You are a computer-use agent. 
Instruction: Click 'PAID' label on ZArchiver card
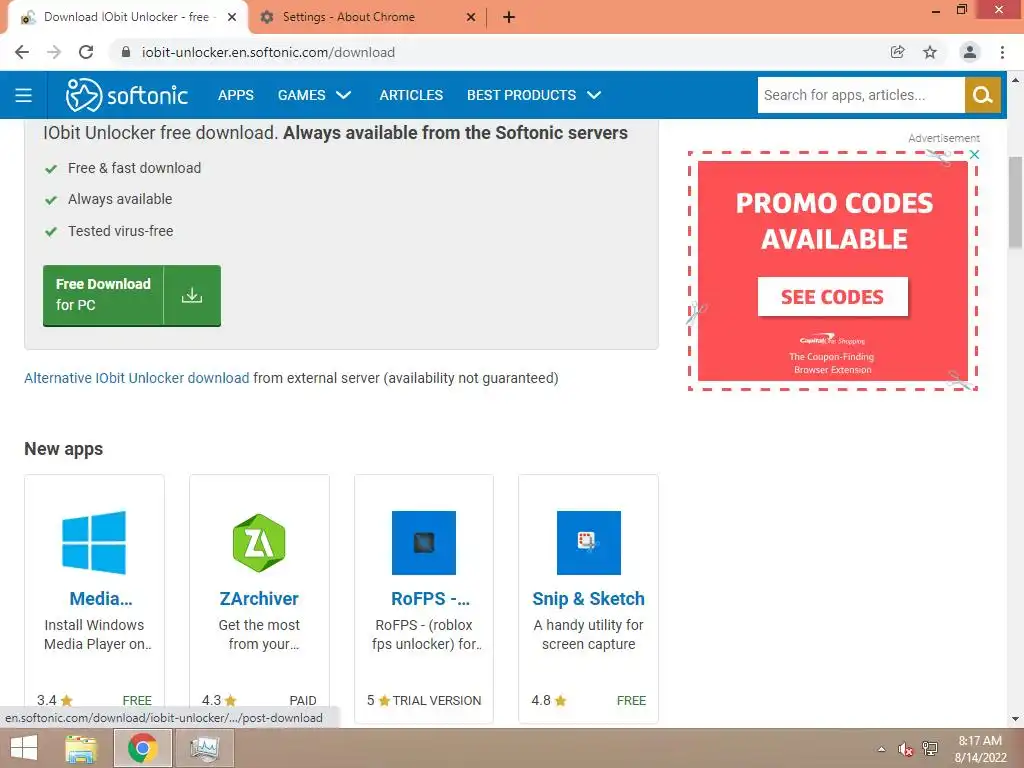[302, 701]
